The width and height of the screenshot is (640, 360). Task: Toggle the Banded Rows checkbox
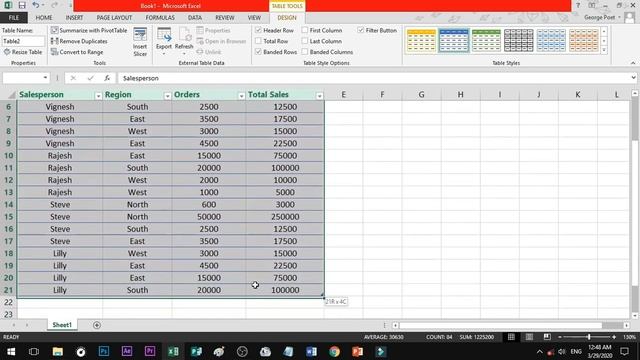click(x=258, y=52)
